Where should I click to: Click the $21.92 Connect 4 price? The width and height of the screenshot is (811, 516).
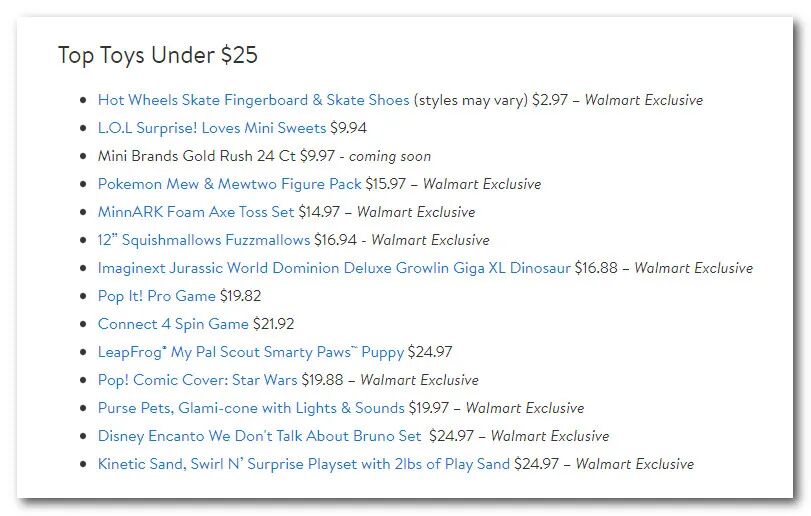273,324
